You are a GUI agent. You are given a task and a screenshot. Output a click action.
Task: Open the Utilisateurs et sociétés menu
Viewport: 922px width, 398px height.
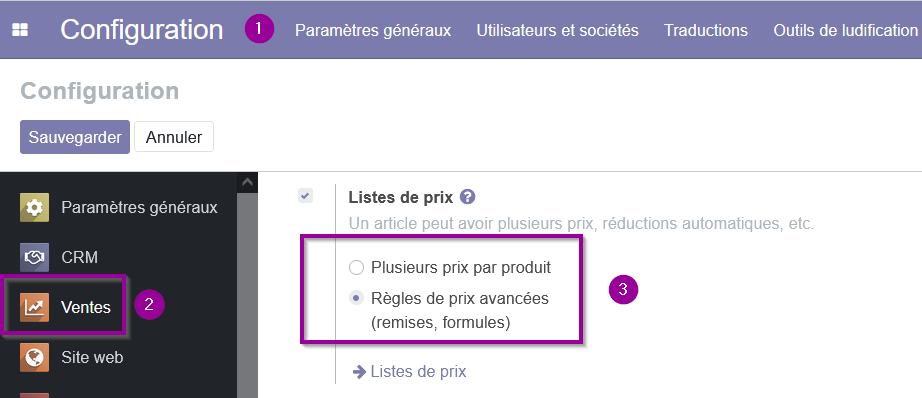click(x=557, y=30)
